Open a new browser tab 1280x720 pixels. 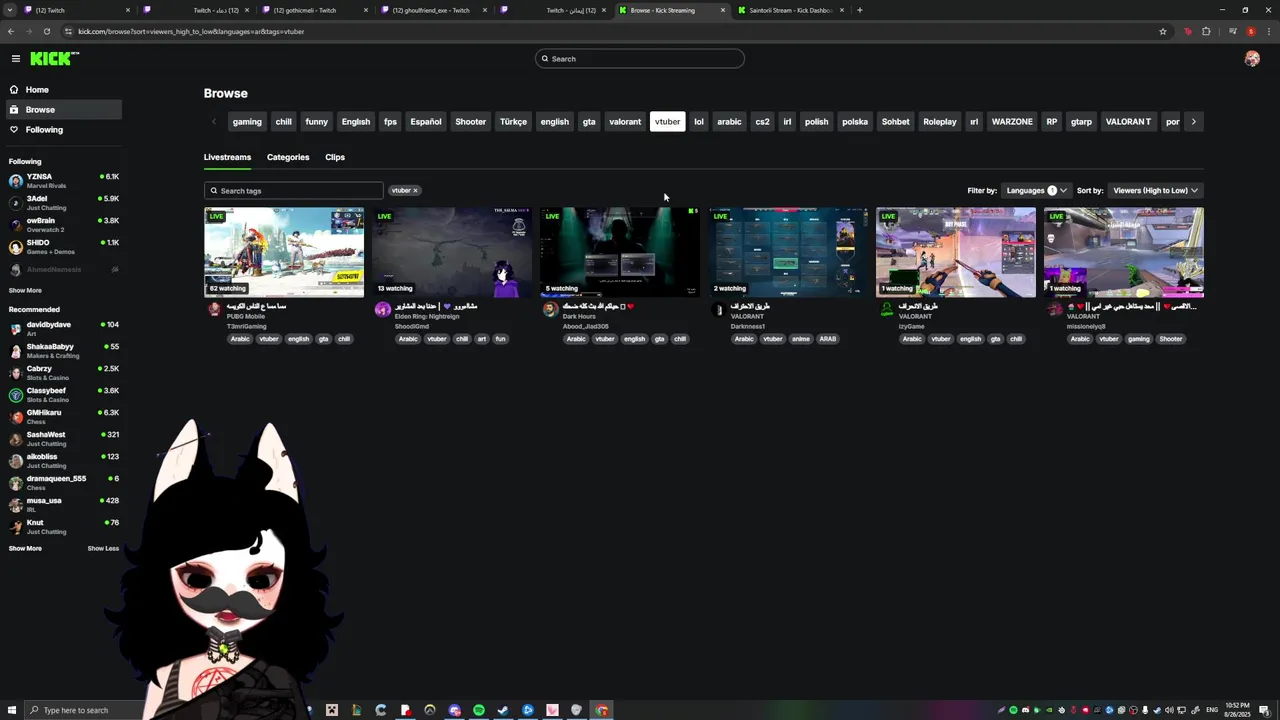(x=860, y=10)
